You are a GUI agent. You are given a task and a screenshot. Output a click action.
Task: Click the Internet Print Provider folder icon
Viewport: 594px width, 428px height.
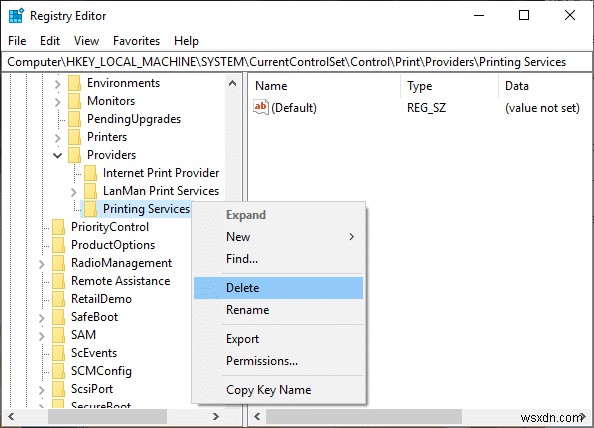coord(90,173)
